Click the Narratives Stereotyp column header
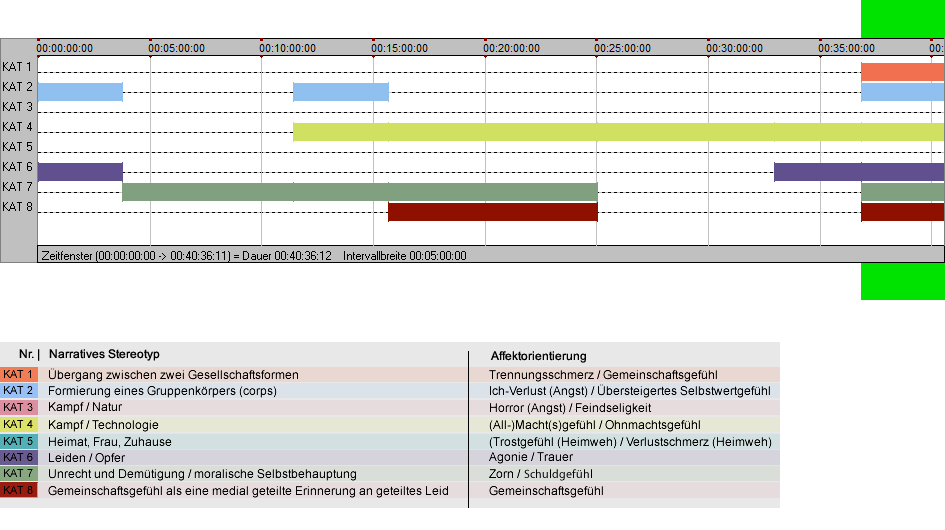The image size is (945, 530). (x=104, y=355)
